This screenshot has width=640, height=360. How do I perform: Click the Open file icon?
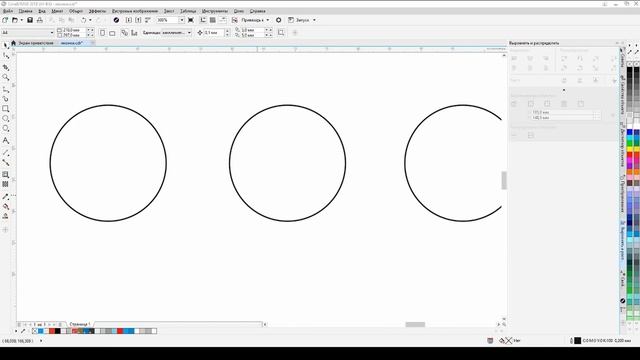15,20
